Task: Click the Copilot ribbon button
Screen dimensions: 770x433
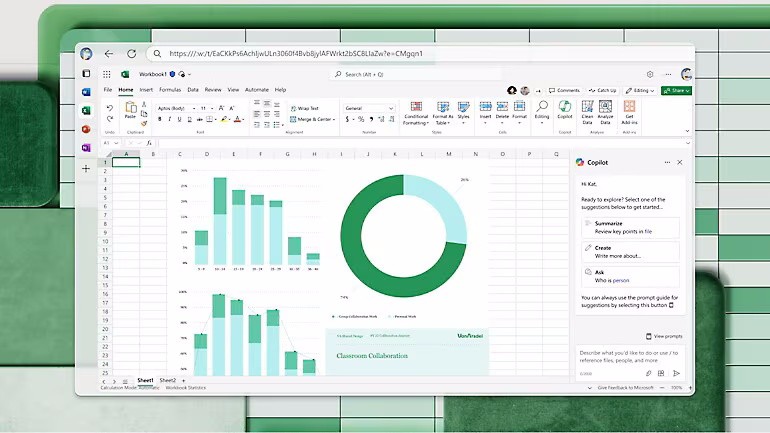Action: click(565, 110)
